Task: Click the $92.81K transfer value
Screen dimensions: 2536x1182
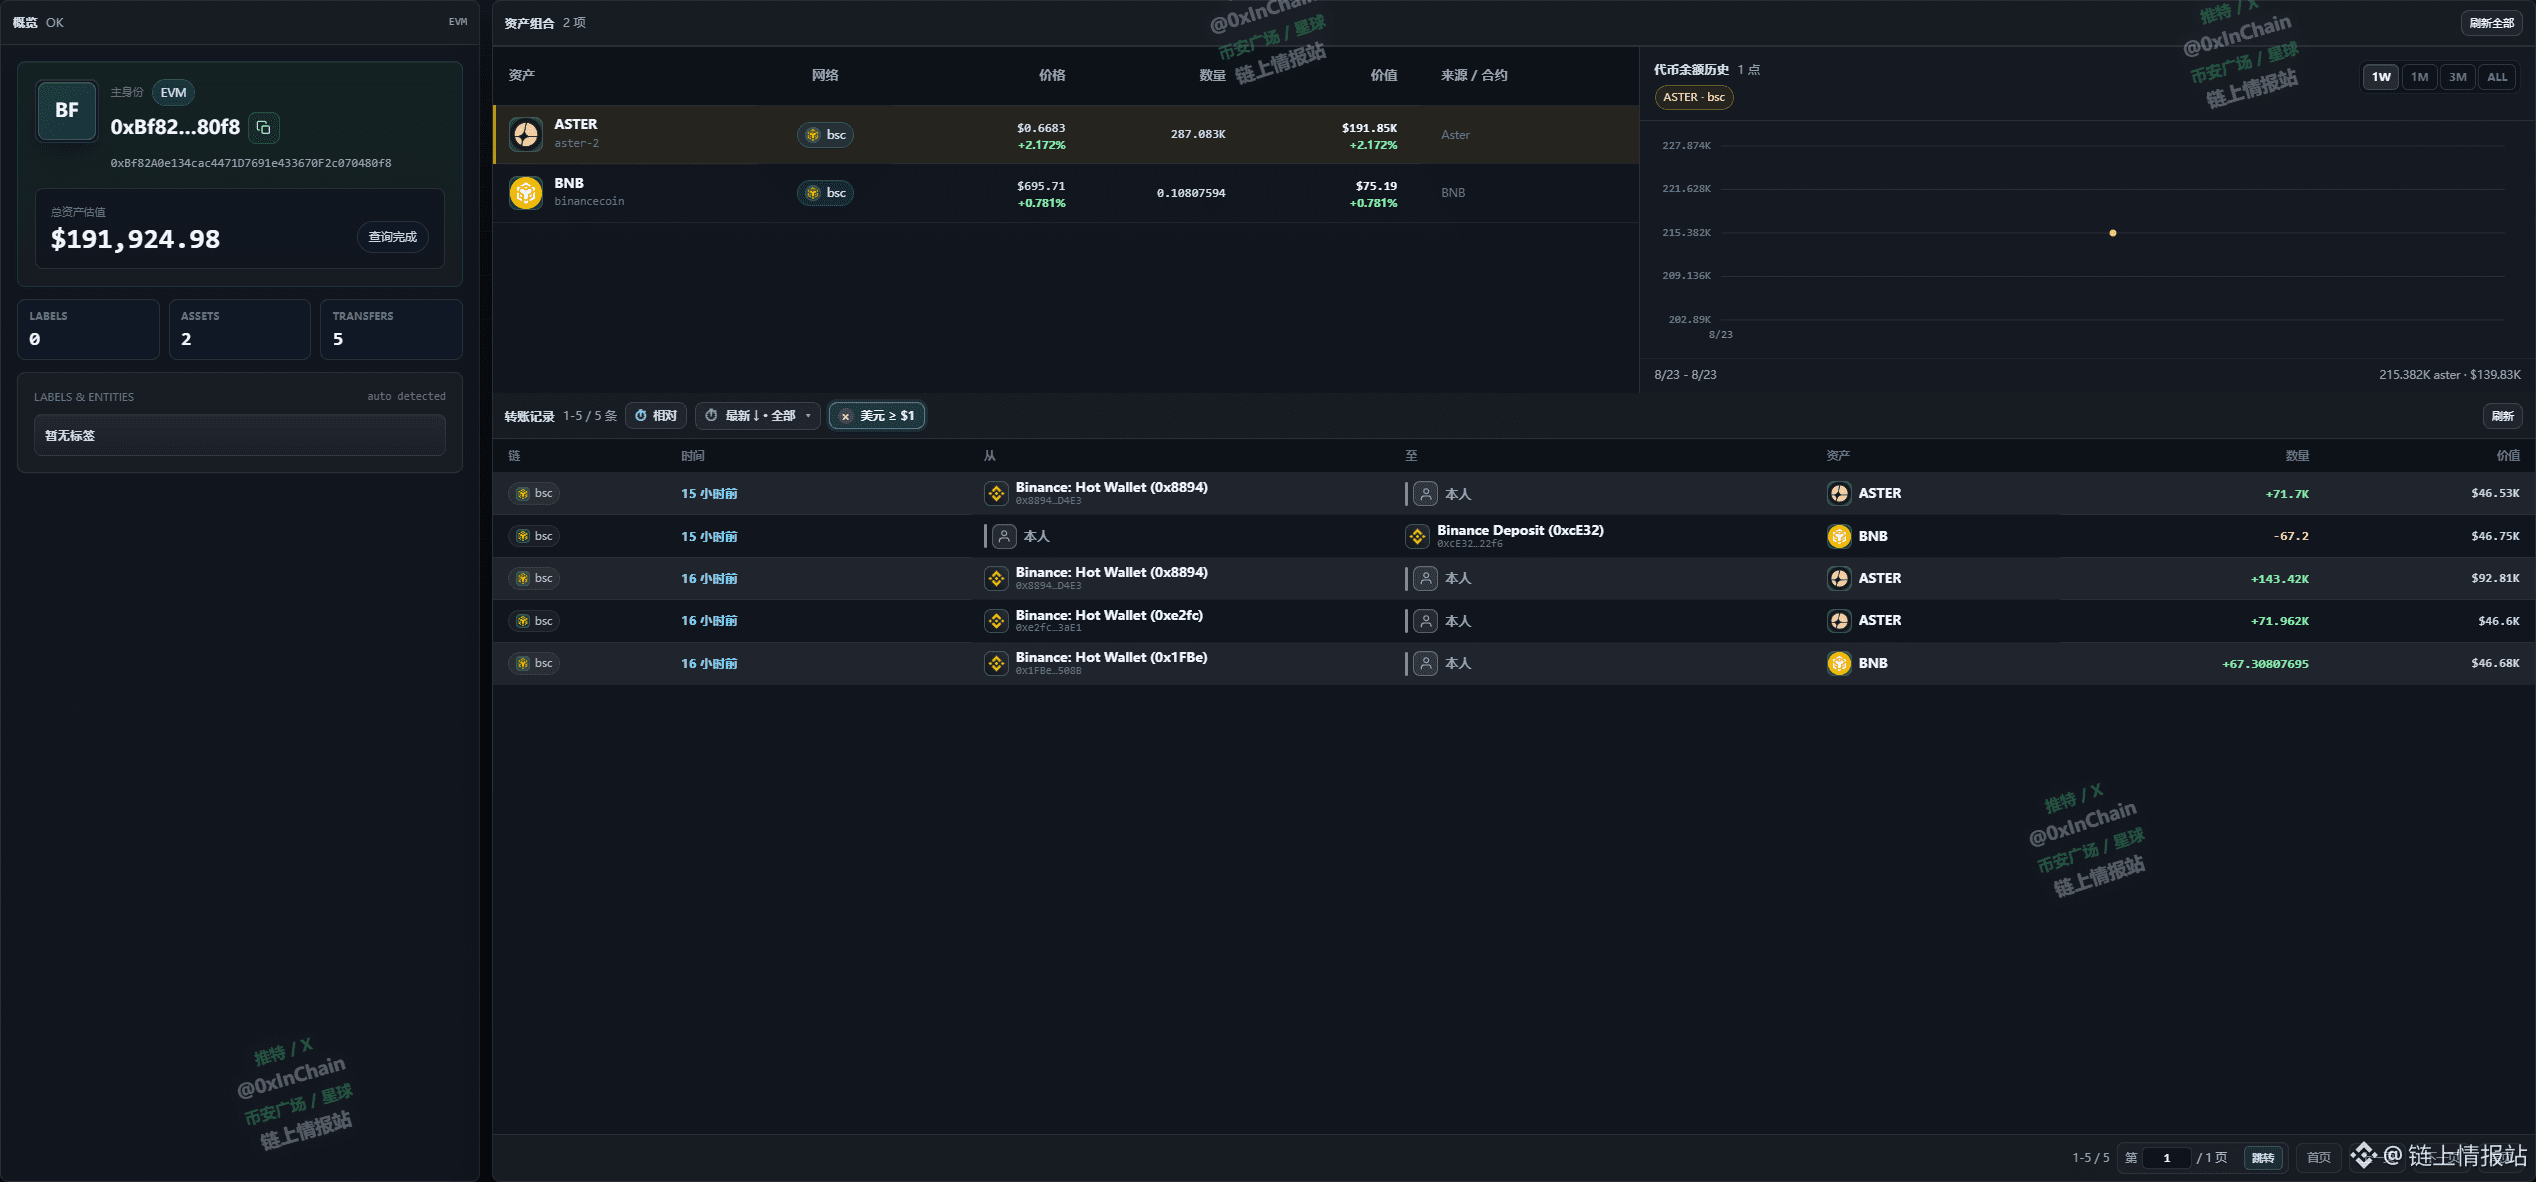Action: tap(2495, 579)
